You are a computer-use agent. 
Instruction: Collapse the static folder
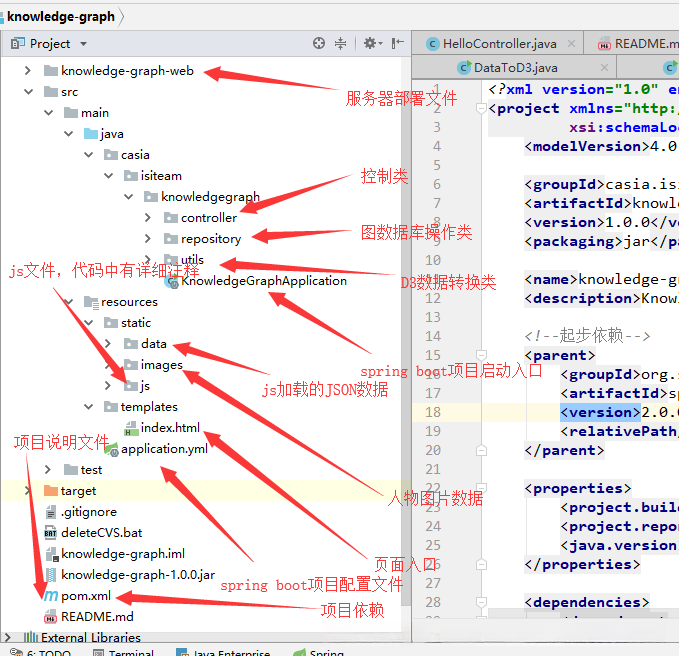(x=88, y=323)
